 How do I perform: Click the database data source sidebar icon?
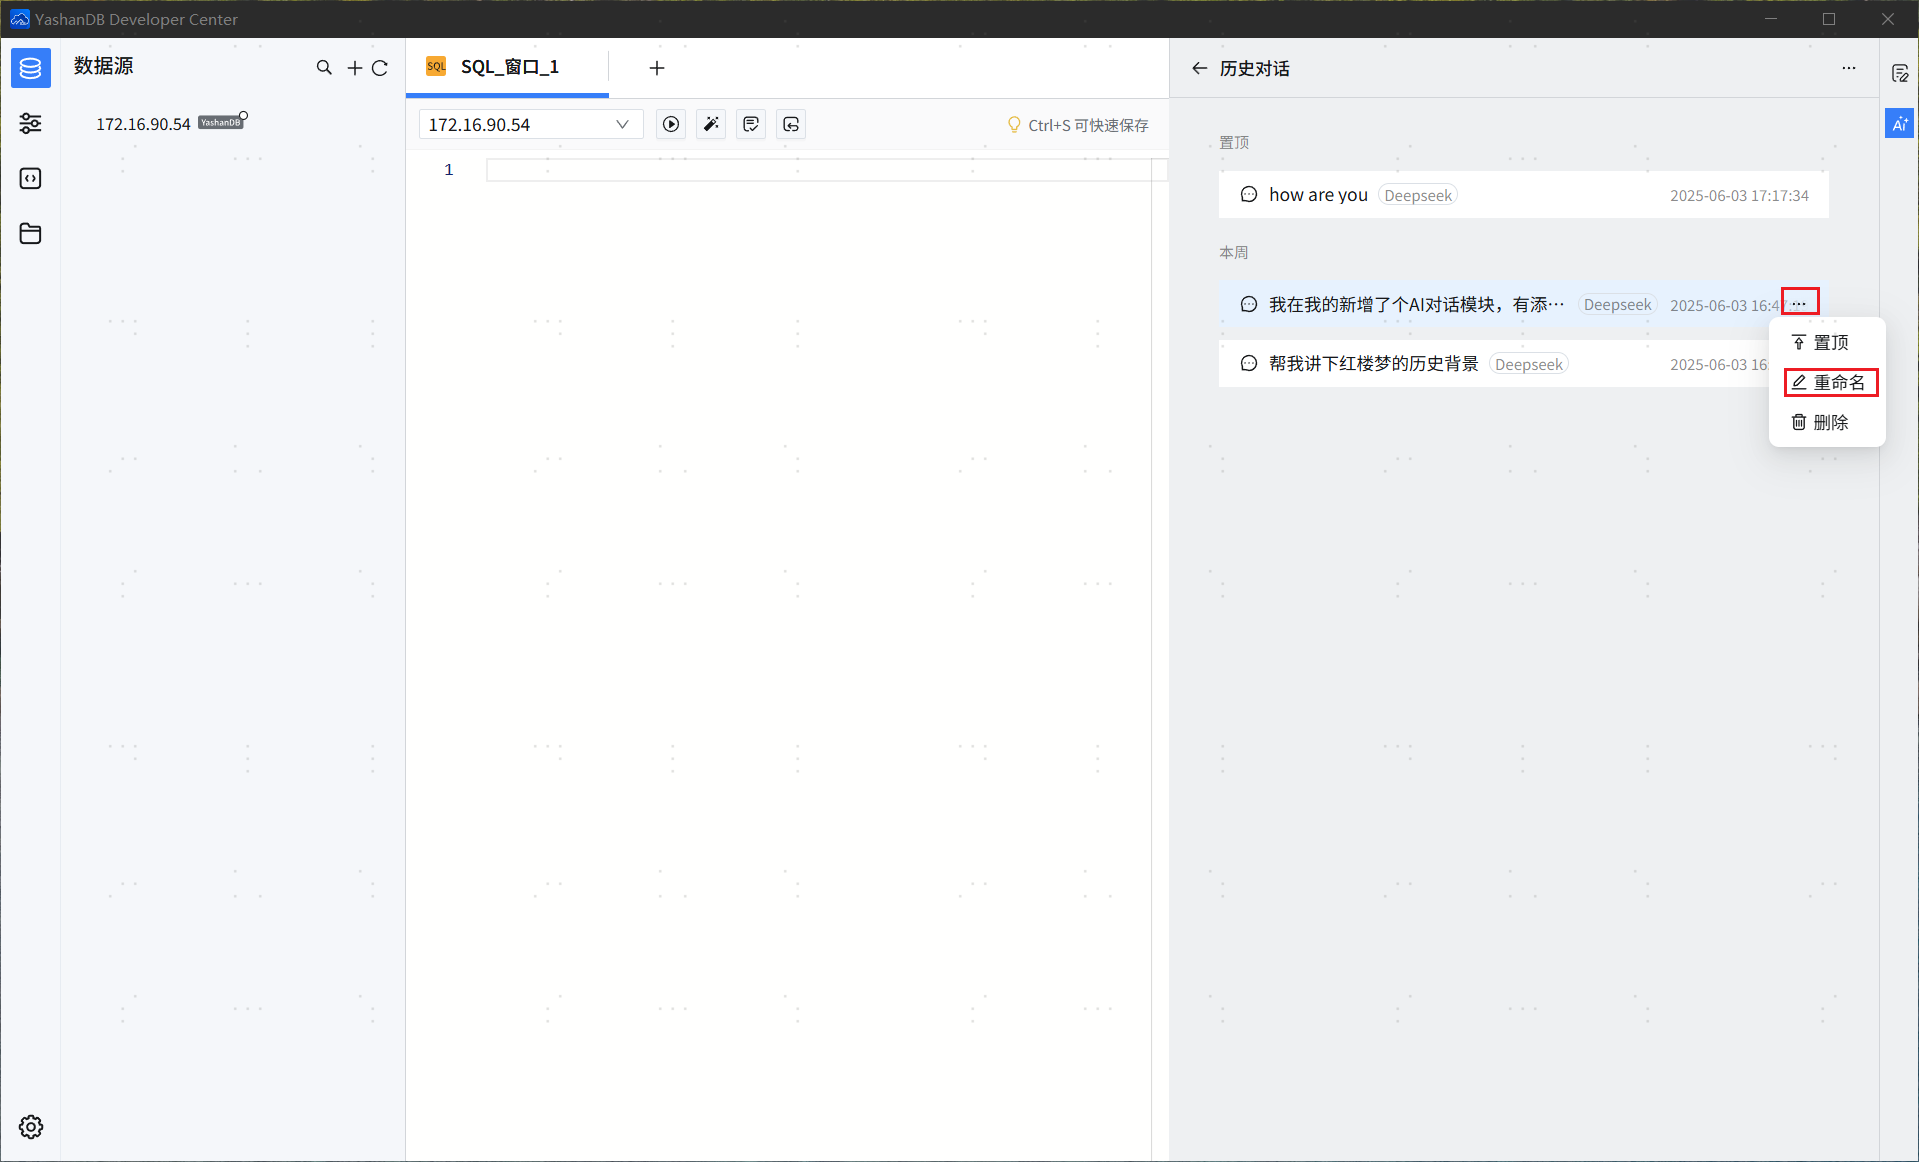(30, 68)
